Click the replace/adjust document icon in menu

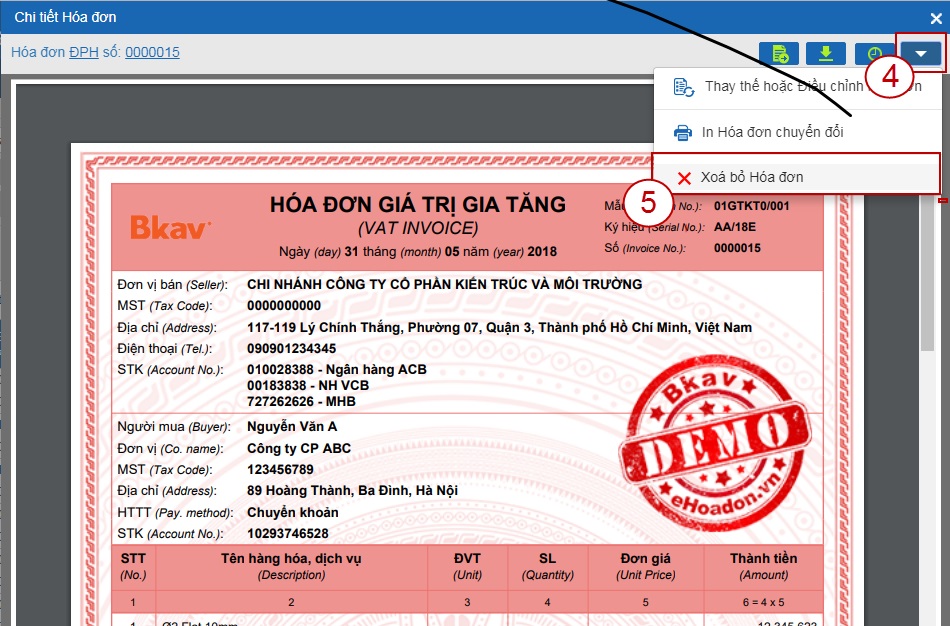[684, 87]
